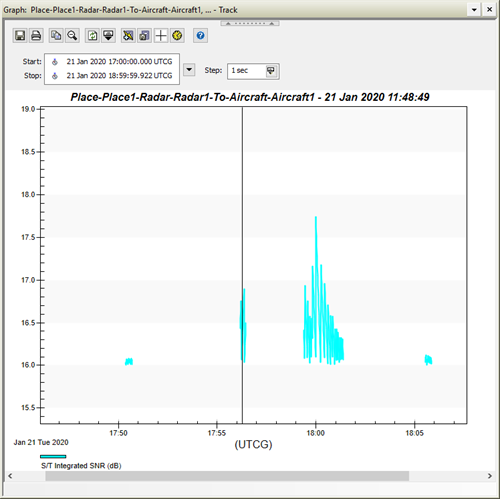Viewport: 500px width, 499px height.
Task: Expand the time interval dropdown arrow
Action: tap(189, 70)
